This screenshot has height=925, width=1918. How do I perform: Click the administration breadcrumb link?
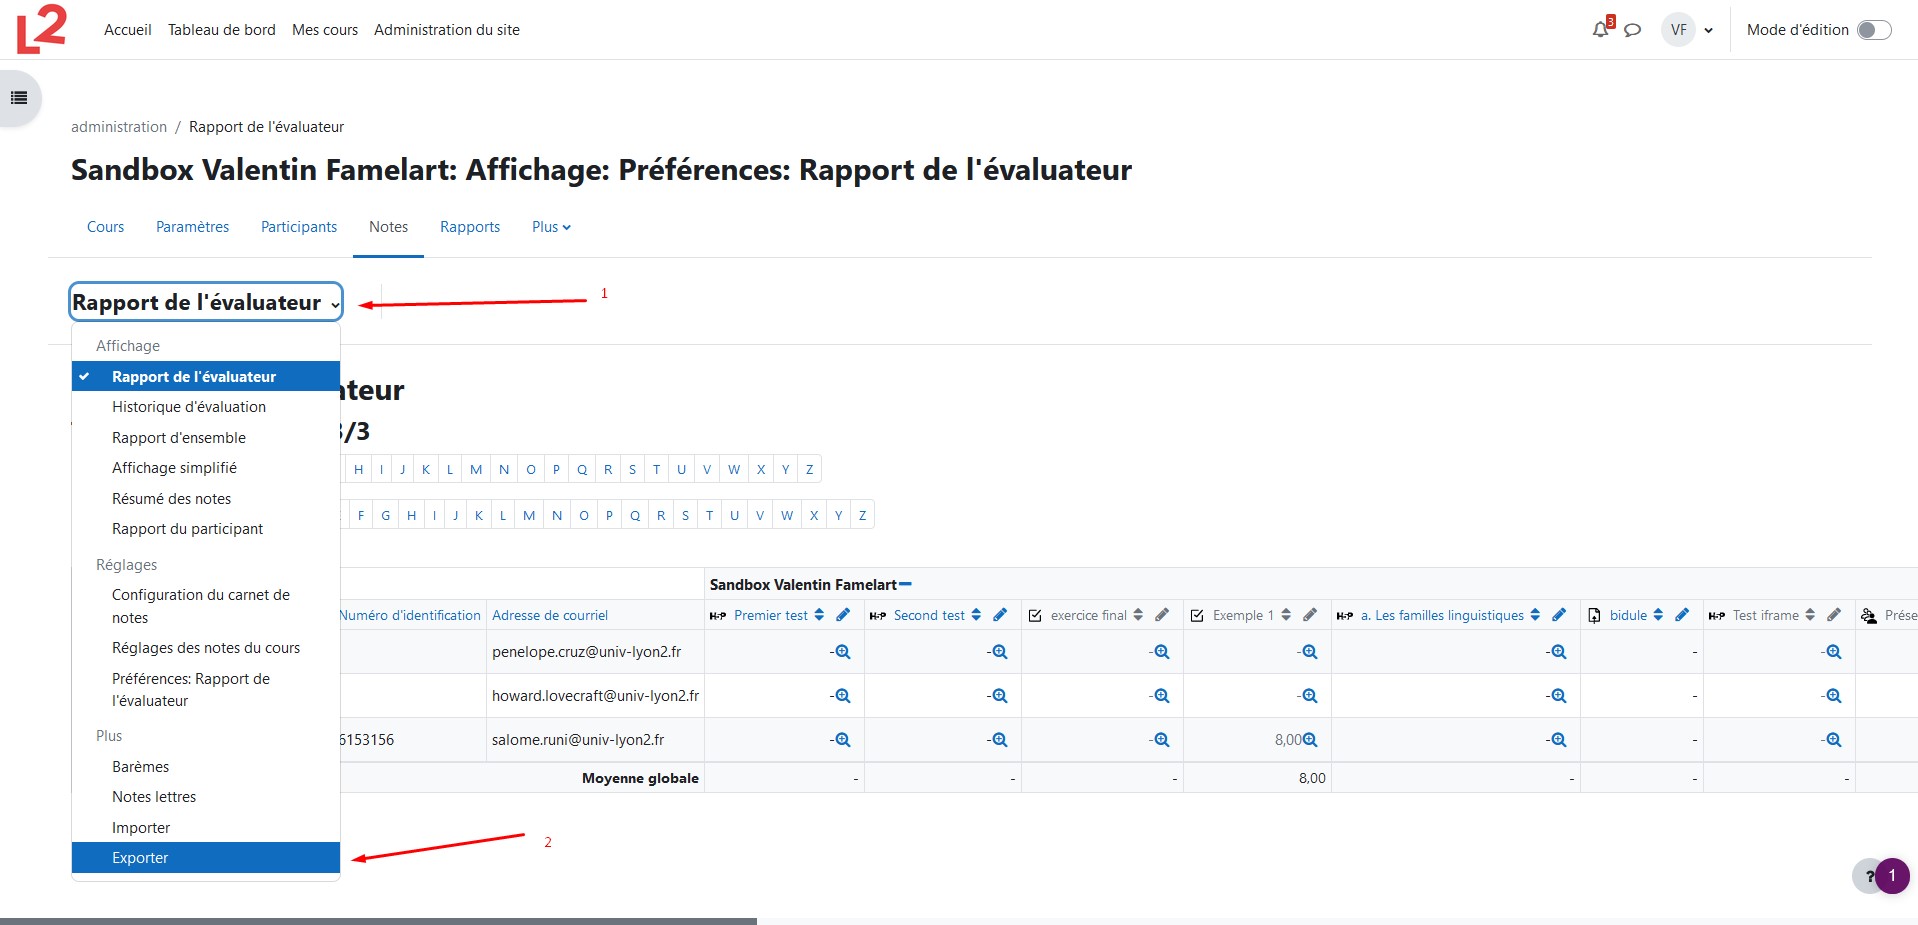119,126
